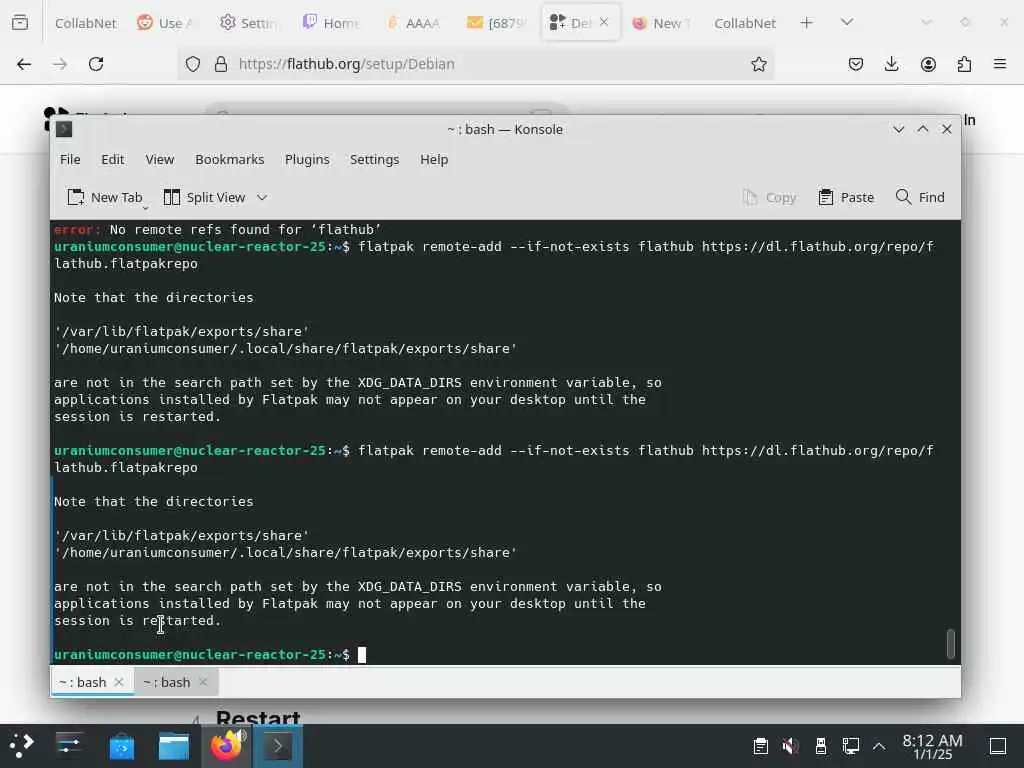Open the KDE application launcher

click(22, 745)
